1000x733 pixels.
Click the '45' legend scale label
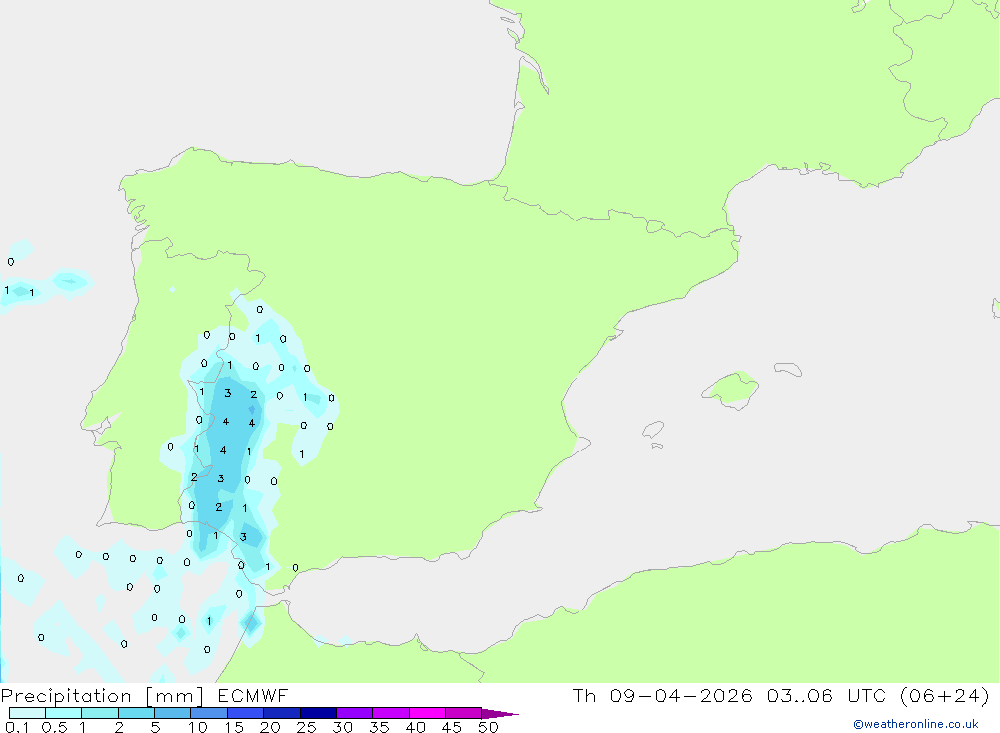452,727
